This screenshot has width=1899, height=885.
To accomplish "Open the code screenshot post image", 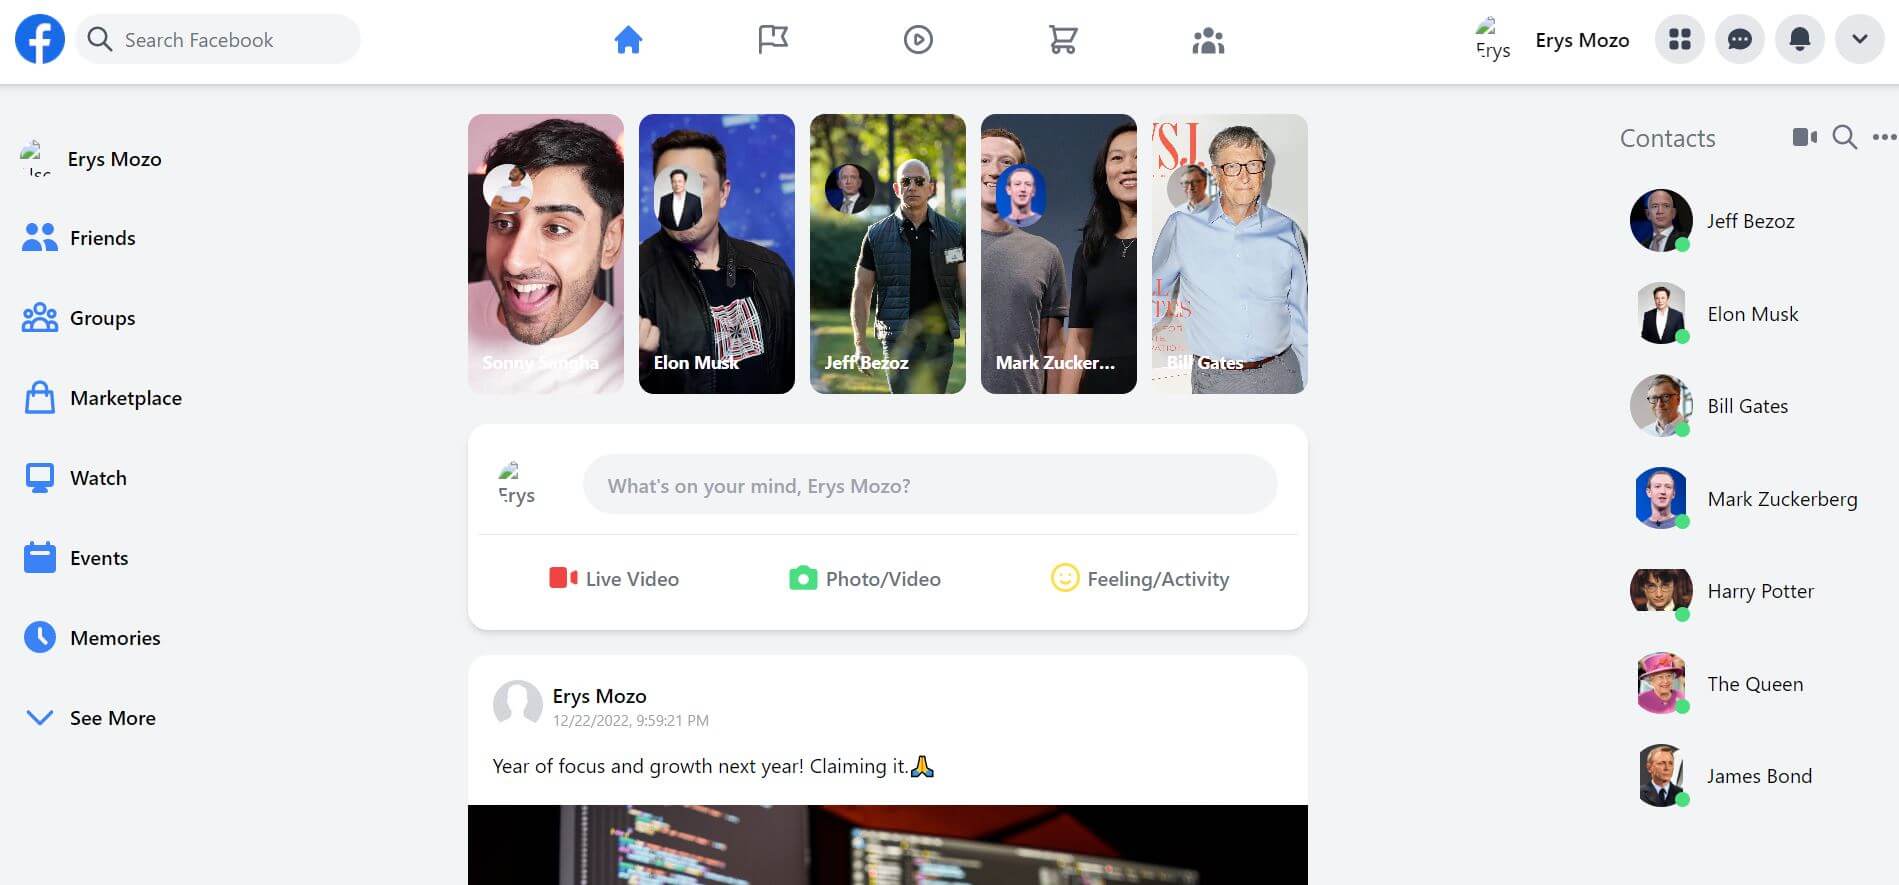I will coord(888,845).
